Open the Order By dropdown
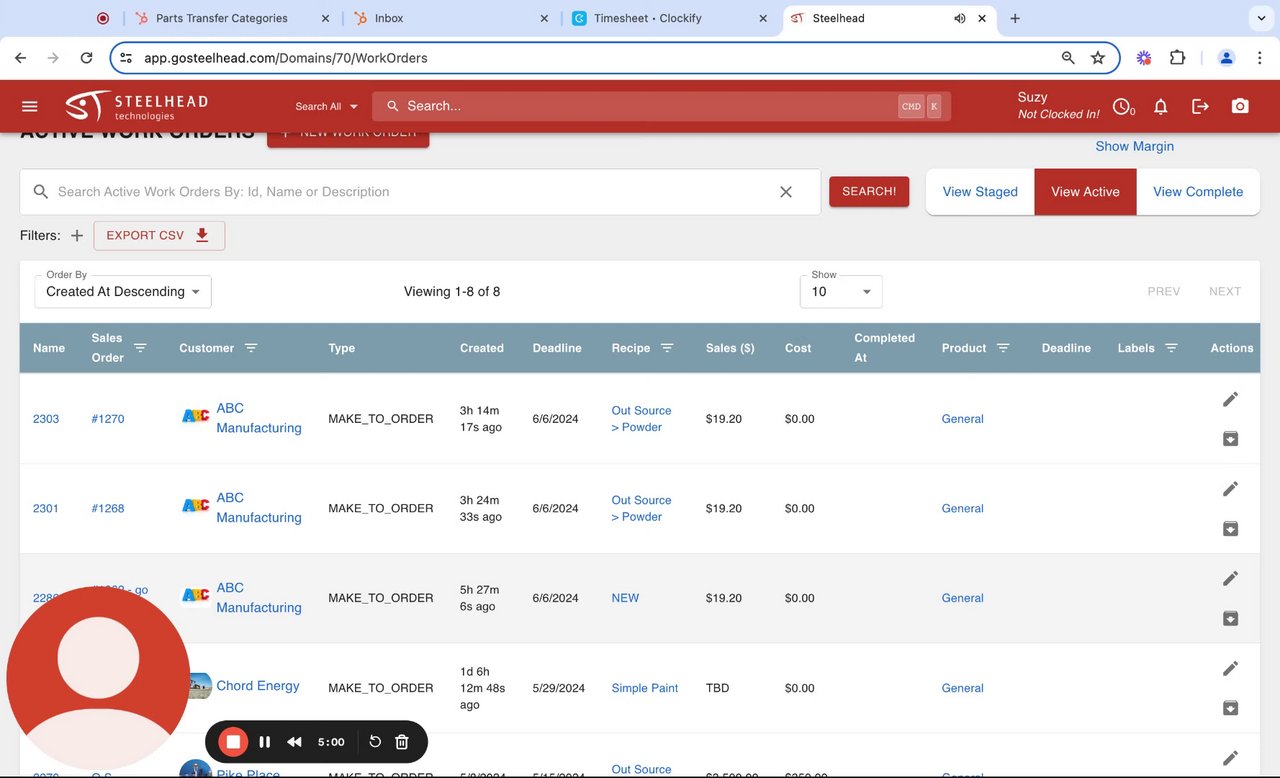Image resolution: width=1280 pixels, height=778 pixels. tap(123, 291)
